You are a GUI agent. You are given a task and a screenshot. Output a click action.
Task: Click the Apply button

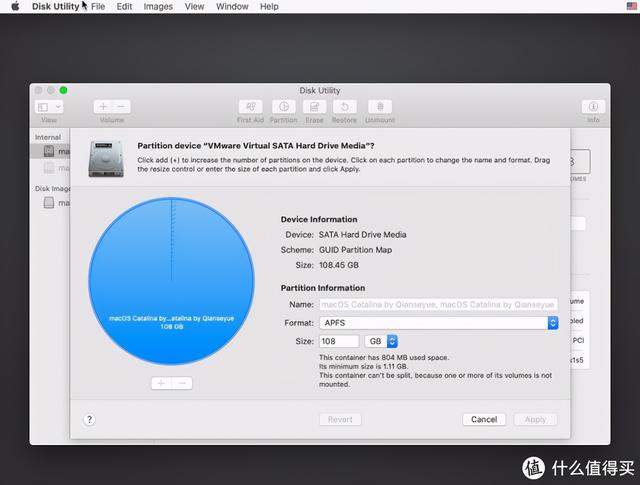click(x=536, y=419)
